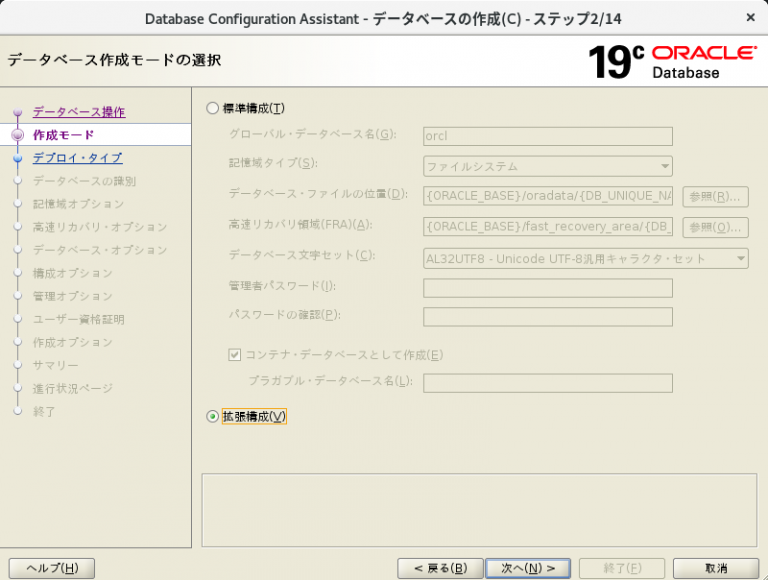Toggle コンテナ・データベースとして作成 checkbox
This screenshot has width=768, height=580.
point(235,354)
